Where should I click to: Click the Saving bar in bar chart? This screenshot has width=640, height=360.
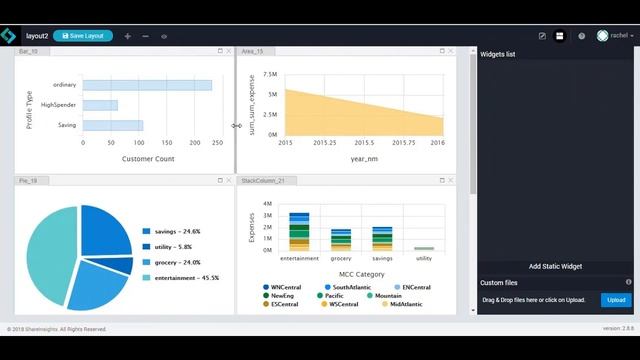point(113,125)
